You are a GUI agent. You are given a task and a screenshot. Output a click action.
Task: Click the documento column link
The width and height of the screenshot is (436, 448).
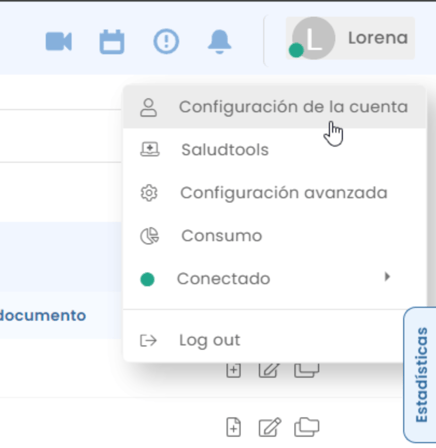(43, 315)
